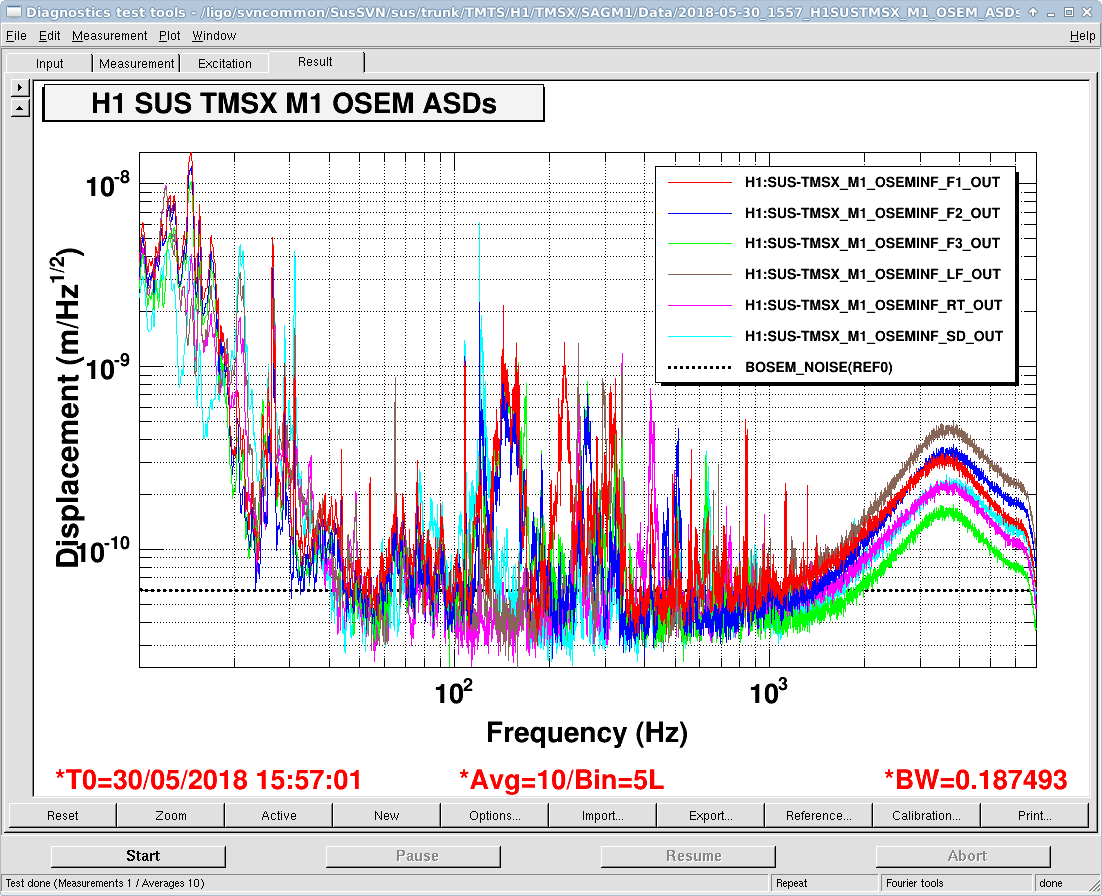
Task: Click the up-arrow panel collapse button
Action: click(20, 107)
